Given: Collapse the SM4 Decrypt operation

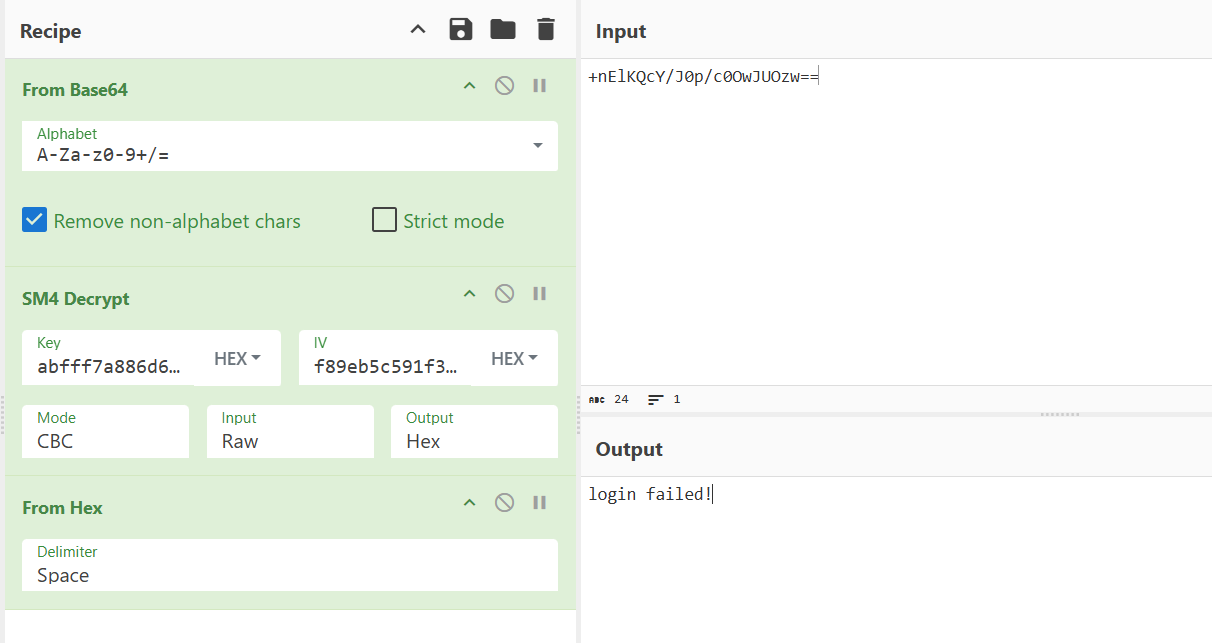Looking at the screenshot, I should point(469,294).
